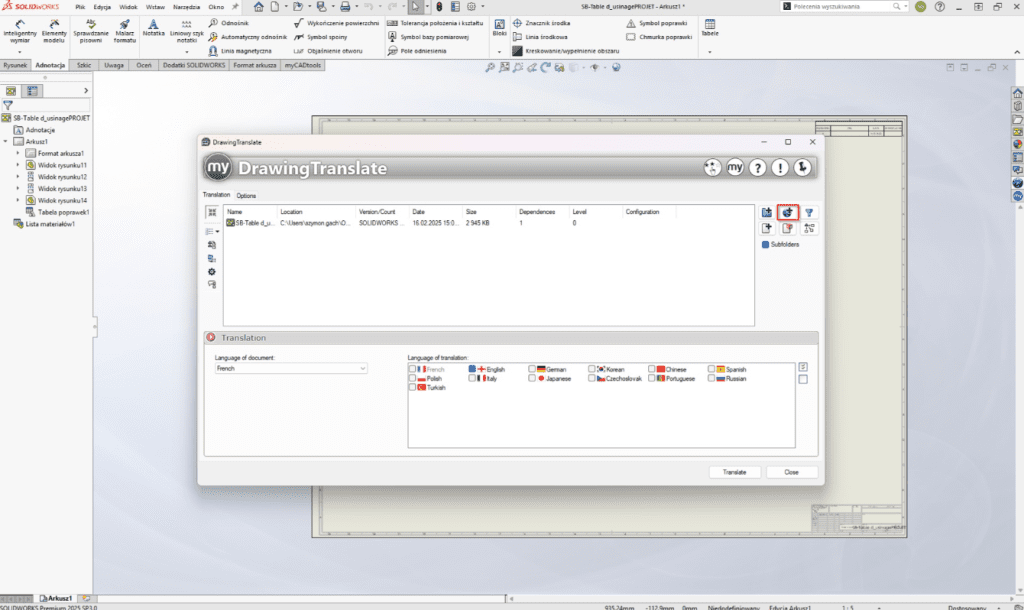Click the Location column header
Viewport: 1024px width, 610px height.
(x=291, y=212)
